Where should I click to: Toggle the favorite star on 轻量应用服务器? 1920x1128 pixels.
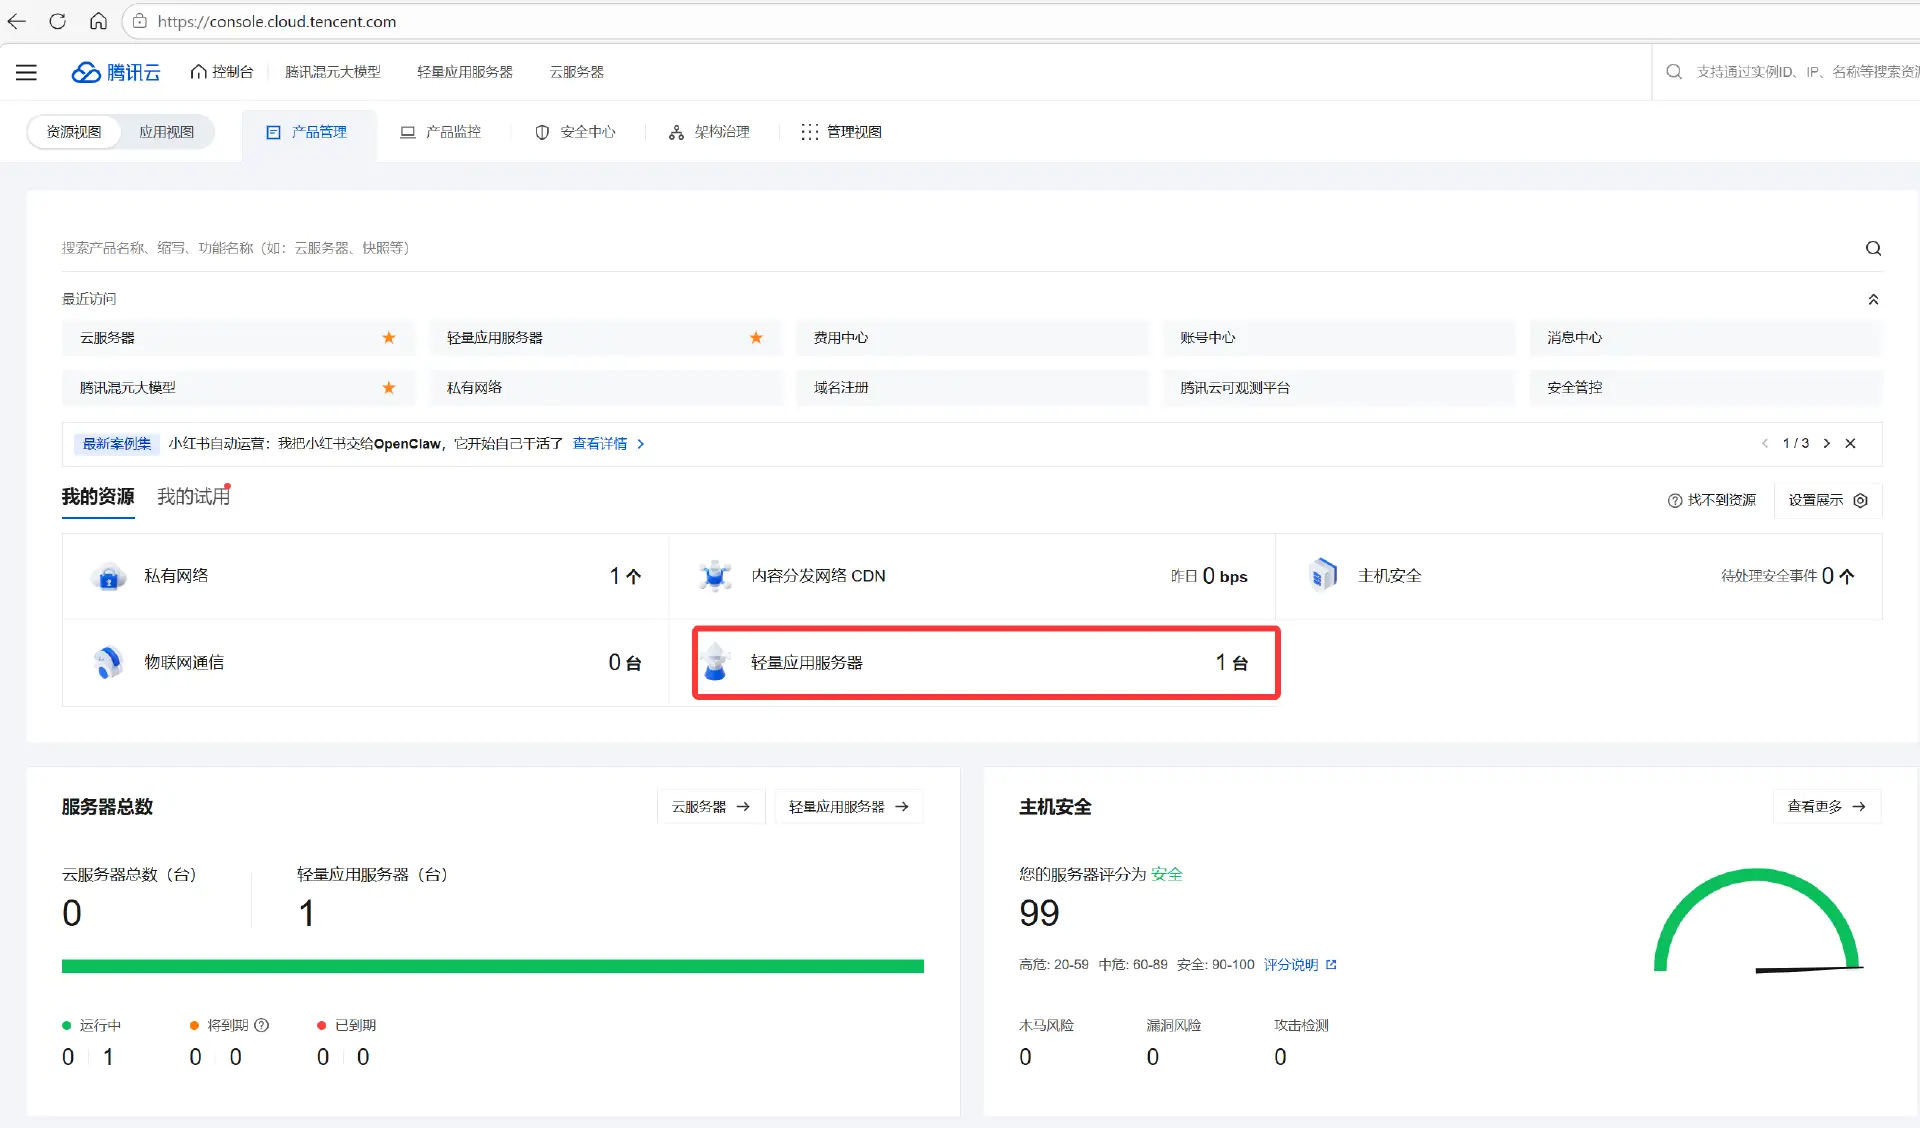[x=755, y=338]
